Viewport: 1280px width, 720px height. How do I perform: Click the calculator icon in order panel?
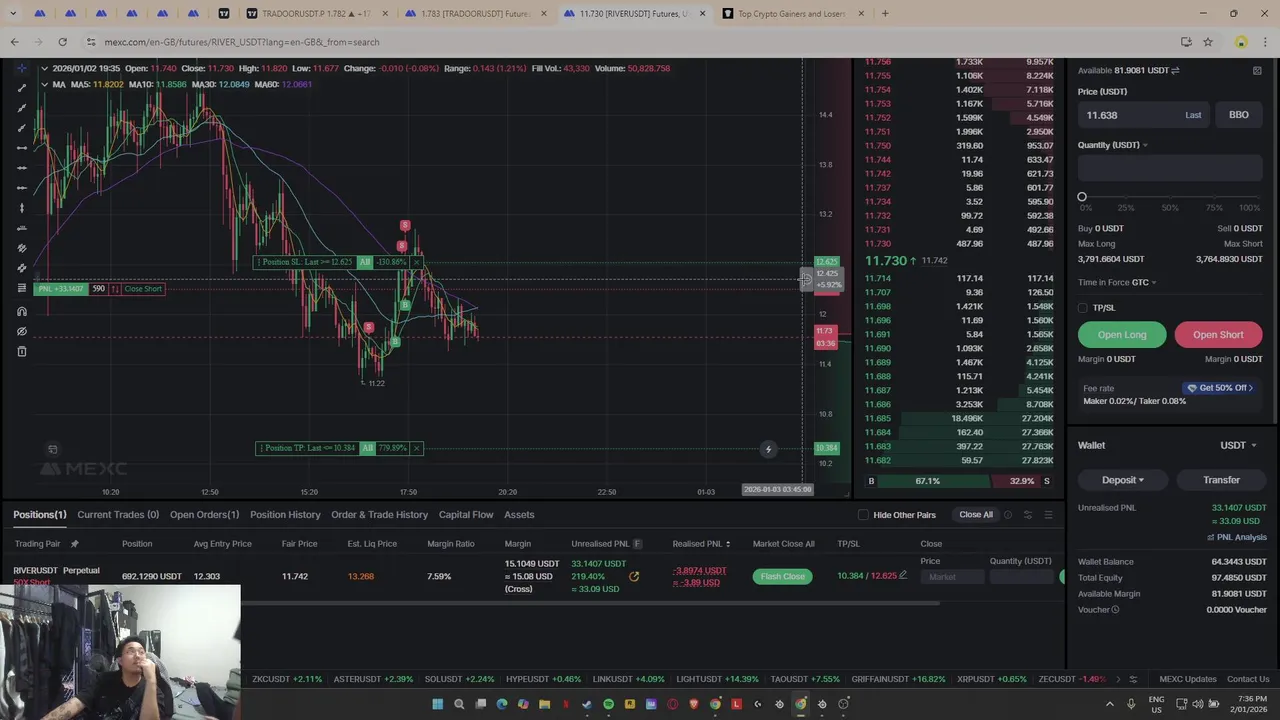[1257, 70]
